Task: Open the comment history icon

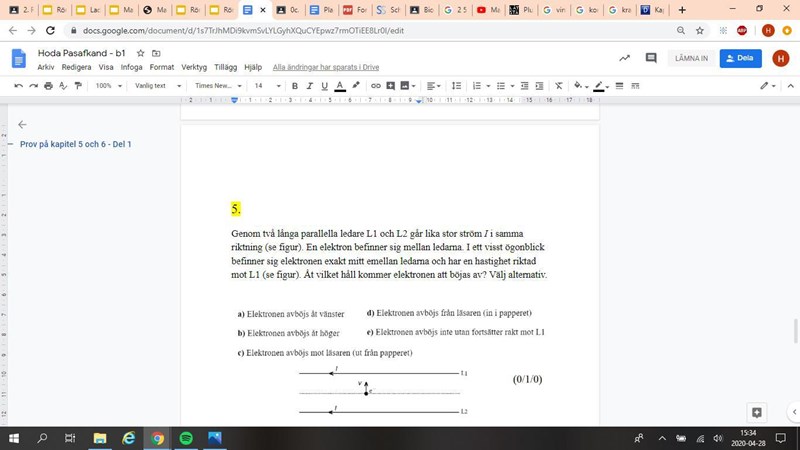Action: (x=651, y=58)
